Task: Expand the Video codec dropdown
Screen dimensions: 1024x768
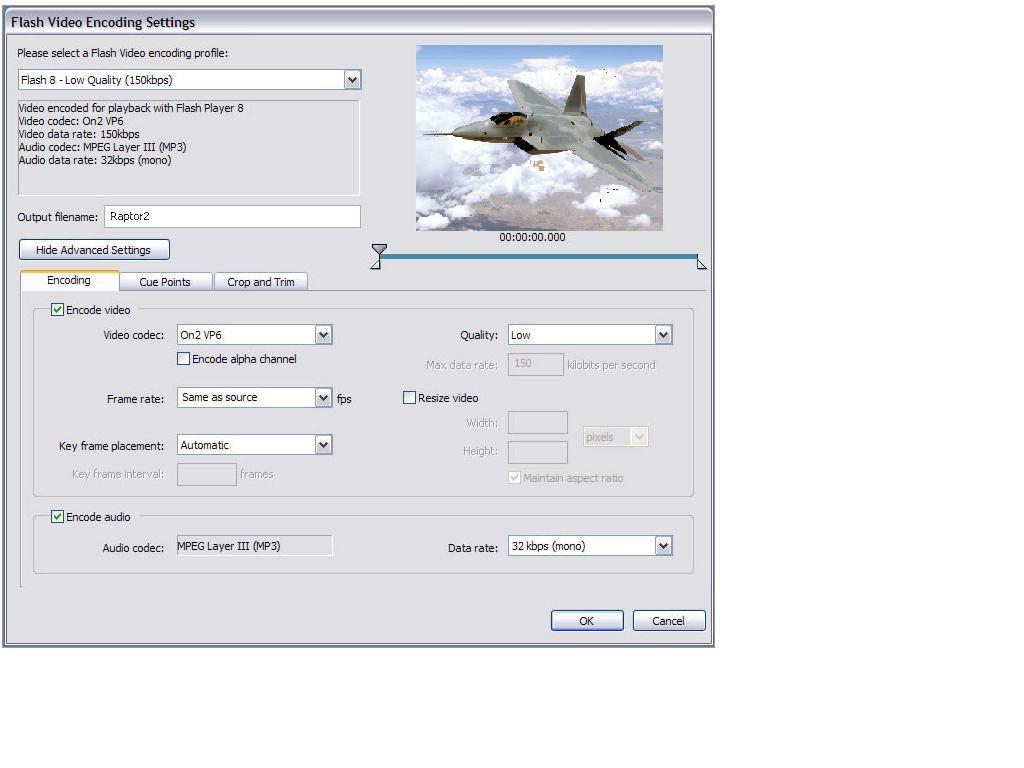Action: click(323, 335)
